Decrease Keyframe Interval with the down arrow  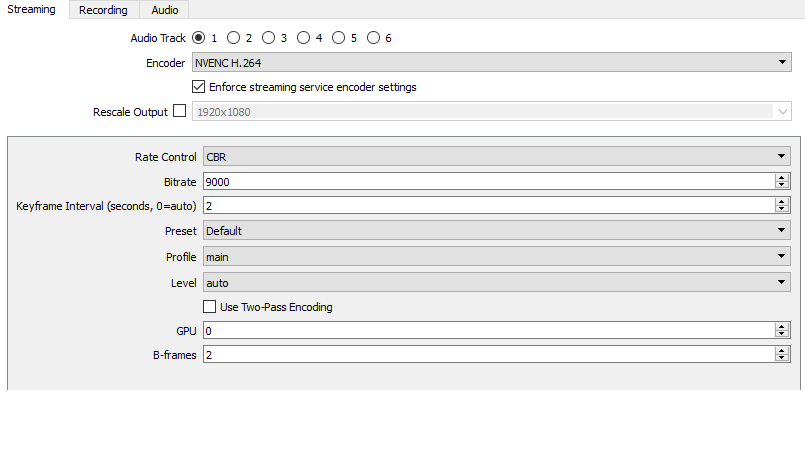click(781, 209)
